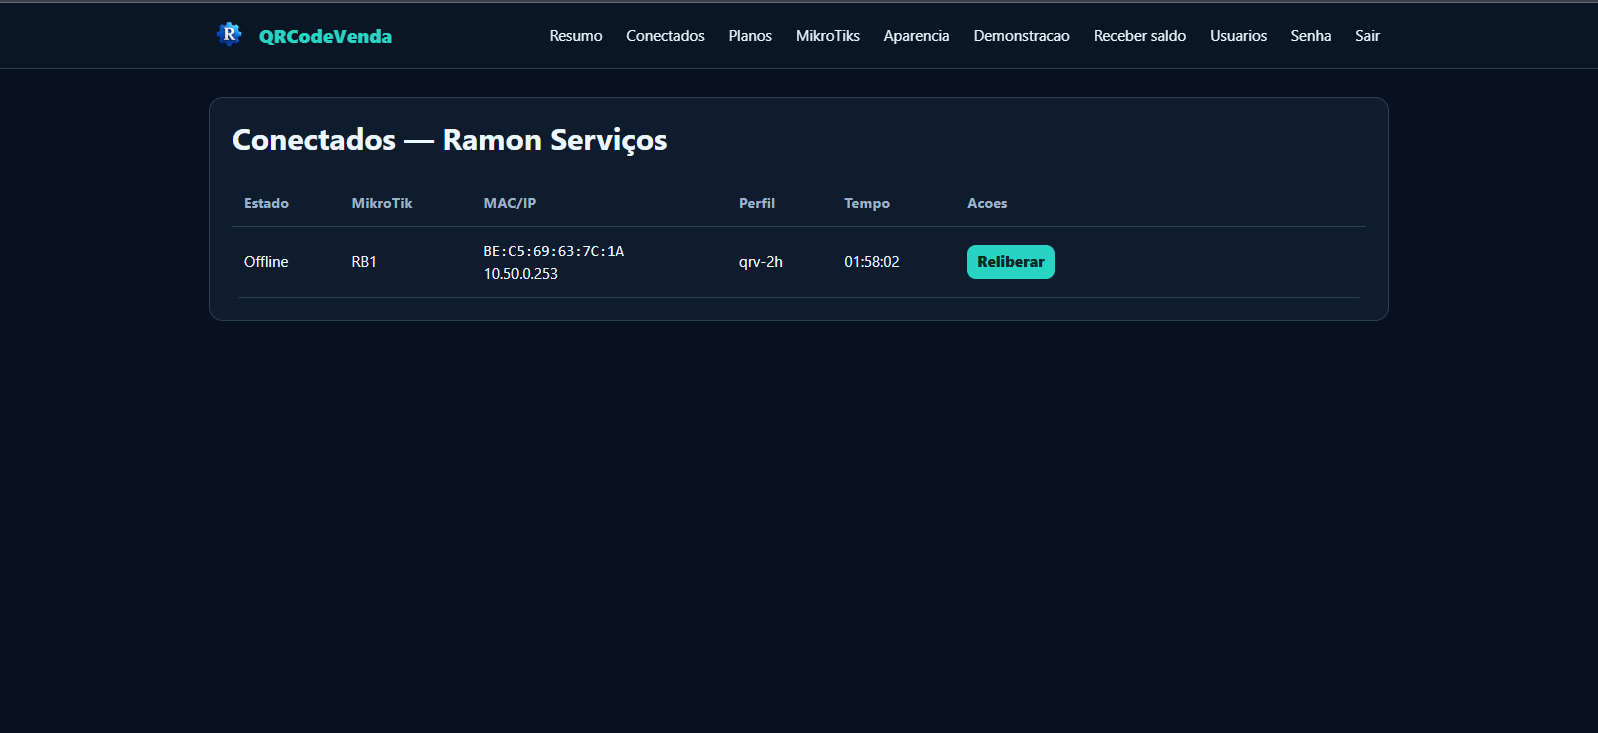
Task: Open the Senha settings link
Action: point(1311,36)
